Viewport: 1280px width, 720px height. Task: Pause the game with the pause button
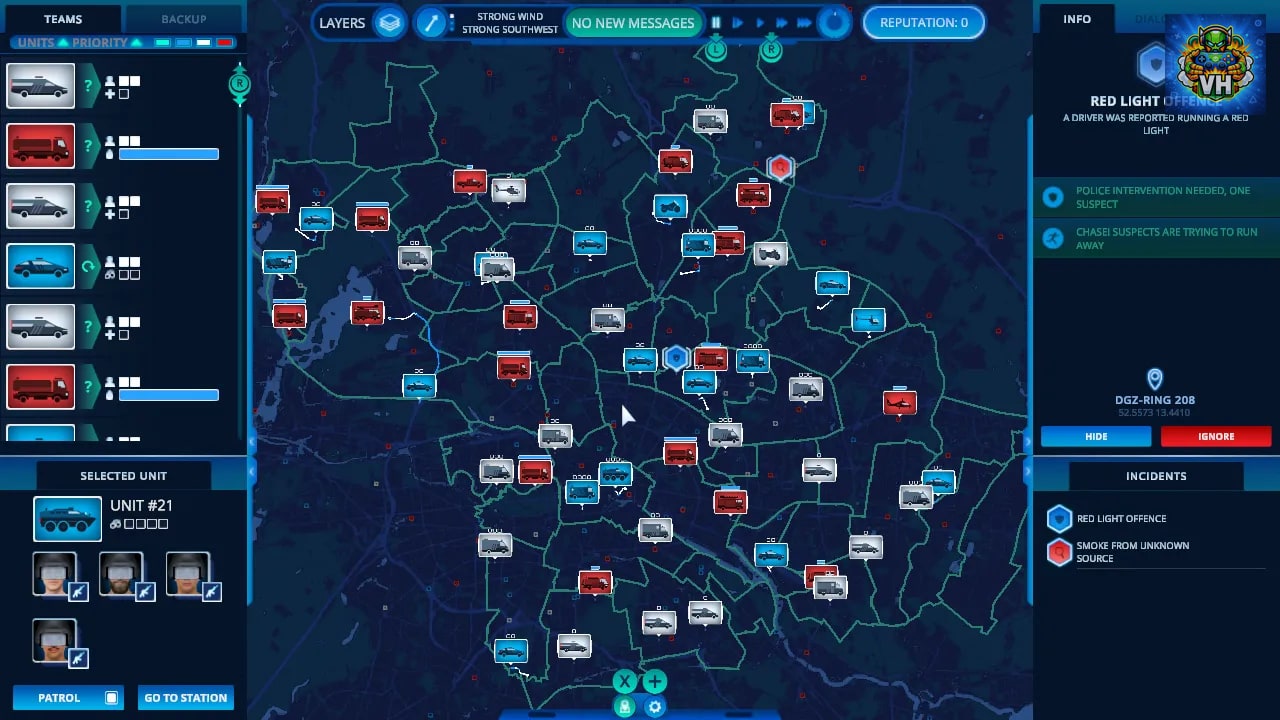(716, 23)
